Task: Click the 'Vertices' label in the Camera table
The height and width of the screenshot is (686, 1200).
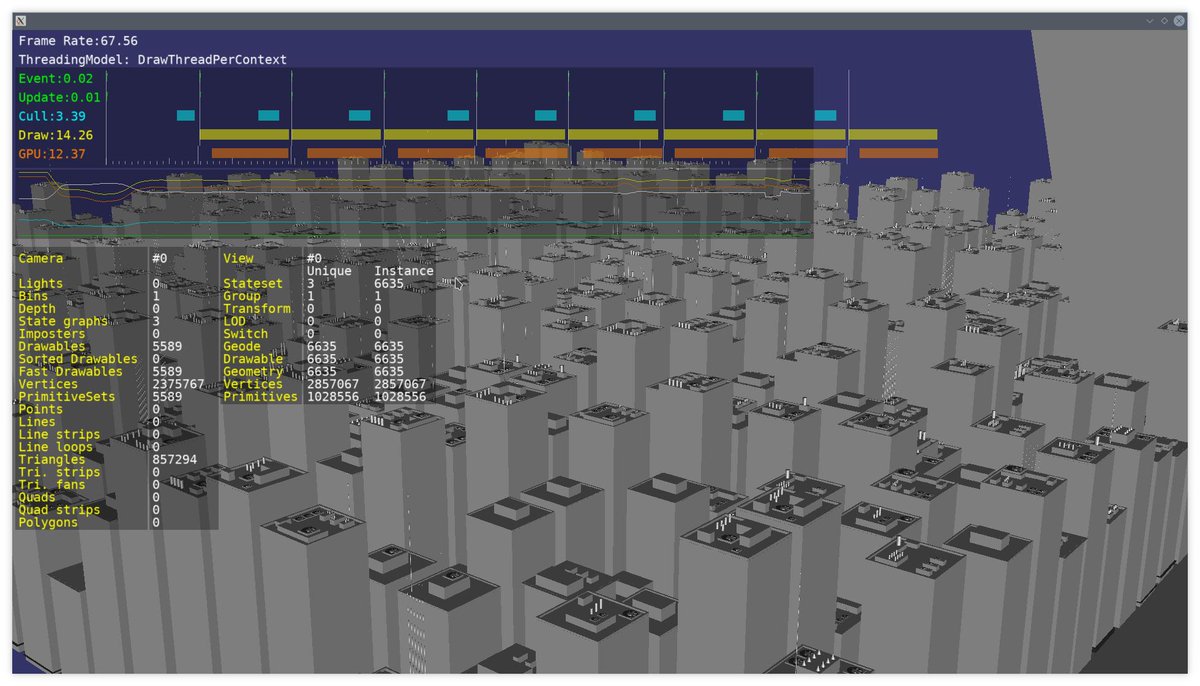Action: point(48,384)
